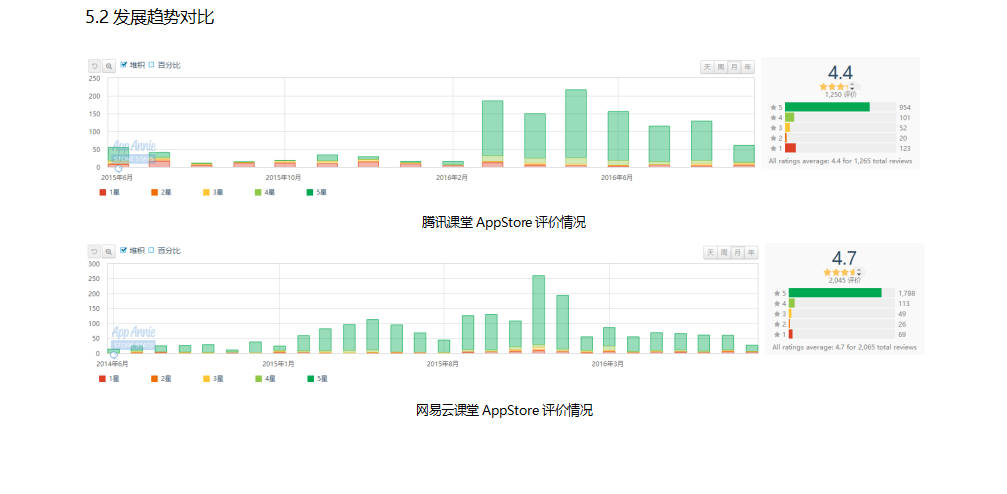The height and width of the screenshot is (494, 1007).
Task: Click the zoom magnifier icon in the 腾讯课堂 chart
Action: pos(109,66)
